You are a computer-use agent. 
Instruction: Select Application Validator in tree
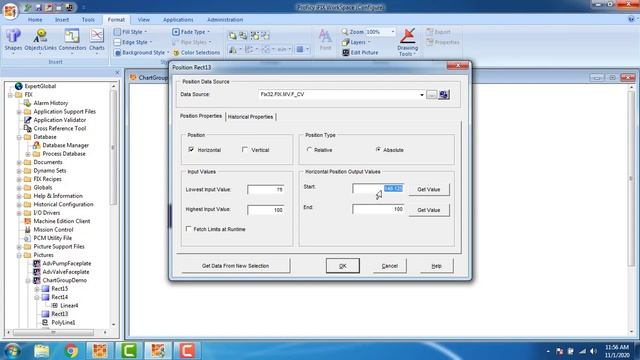point(60,120)
